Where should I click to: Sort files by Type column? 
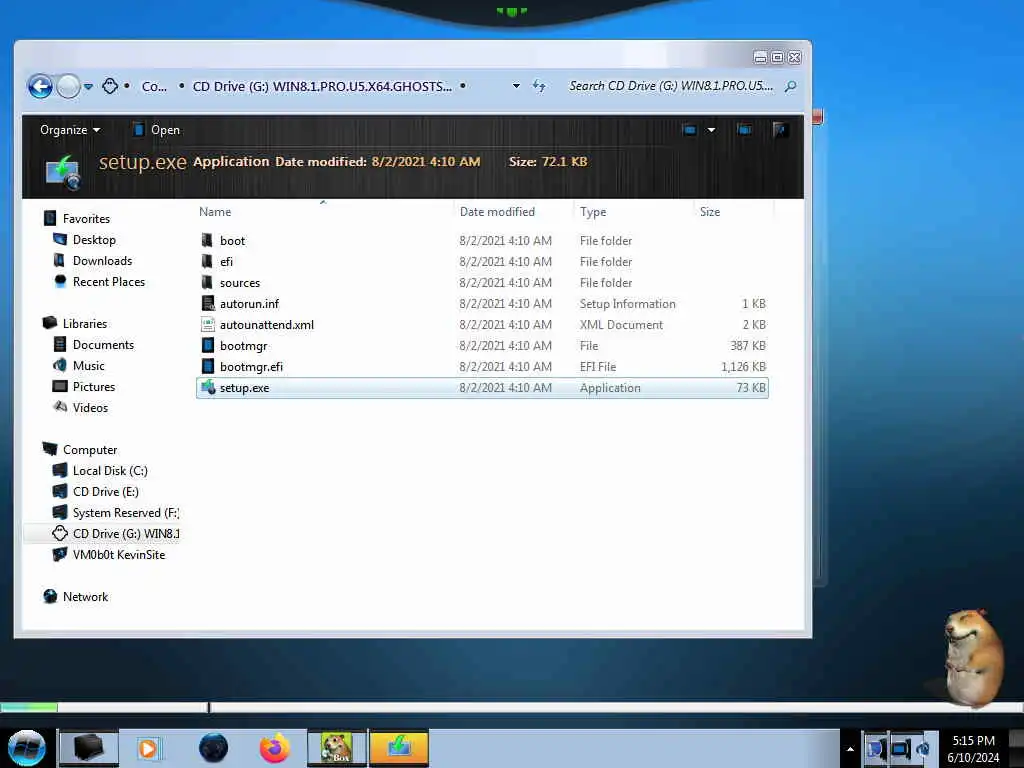pyautogui.click(x=593, y=212)
